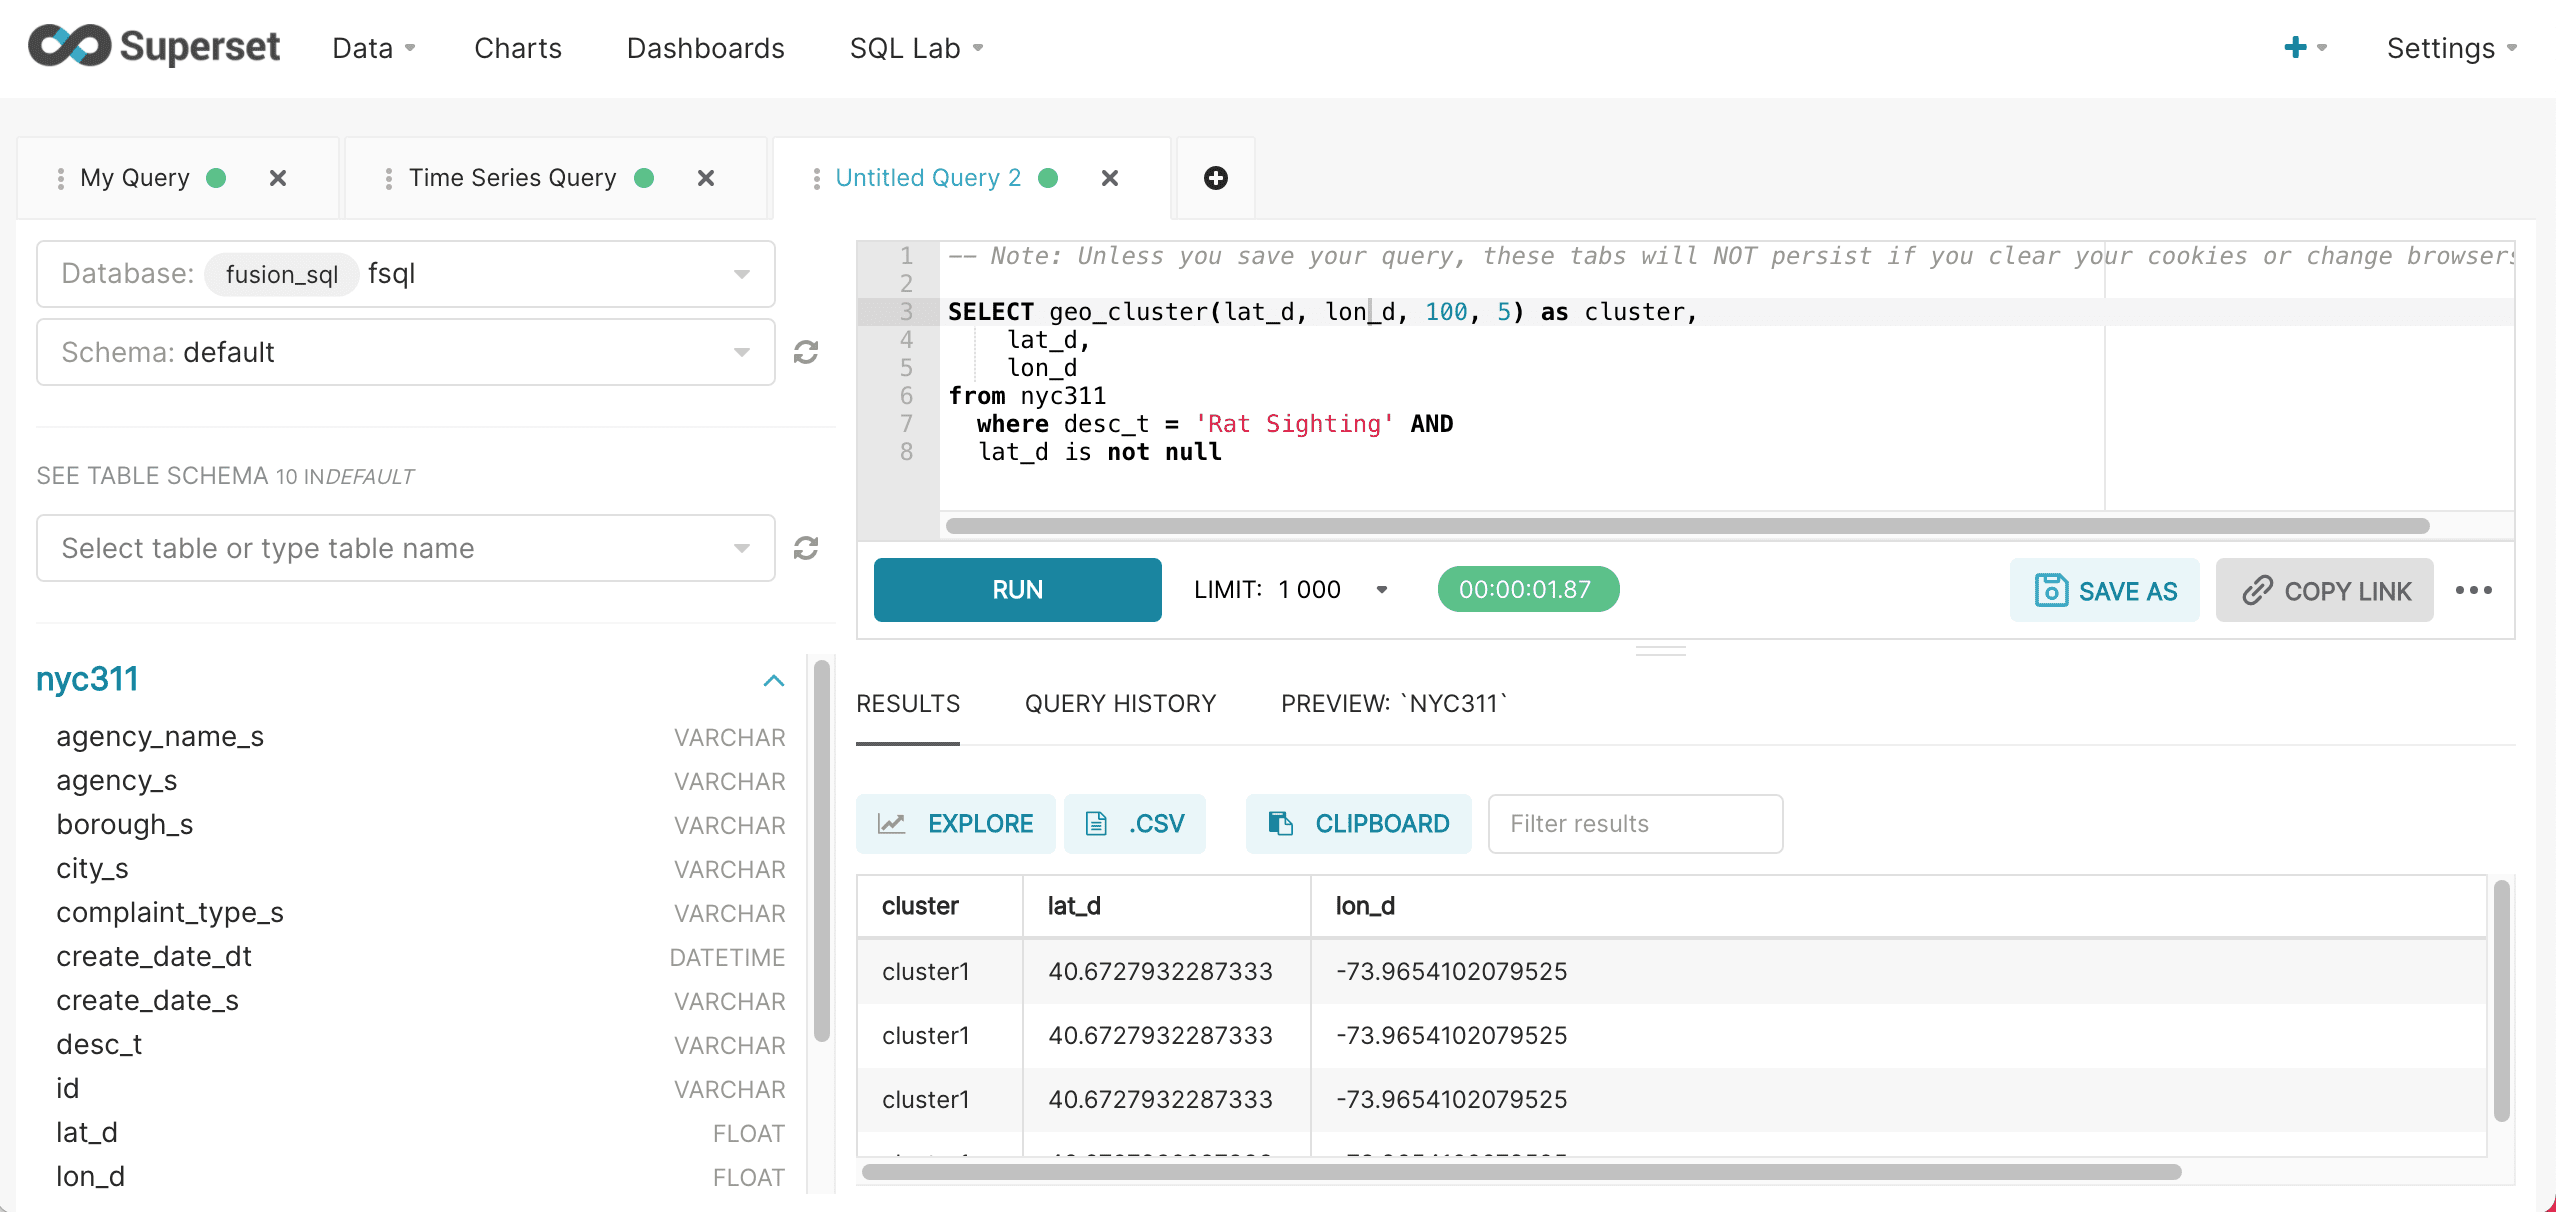This screenshot has height=1212, width=2556.
Task: Switch to the RESULTS tab
Action: coord(908,704)
